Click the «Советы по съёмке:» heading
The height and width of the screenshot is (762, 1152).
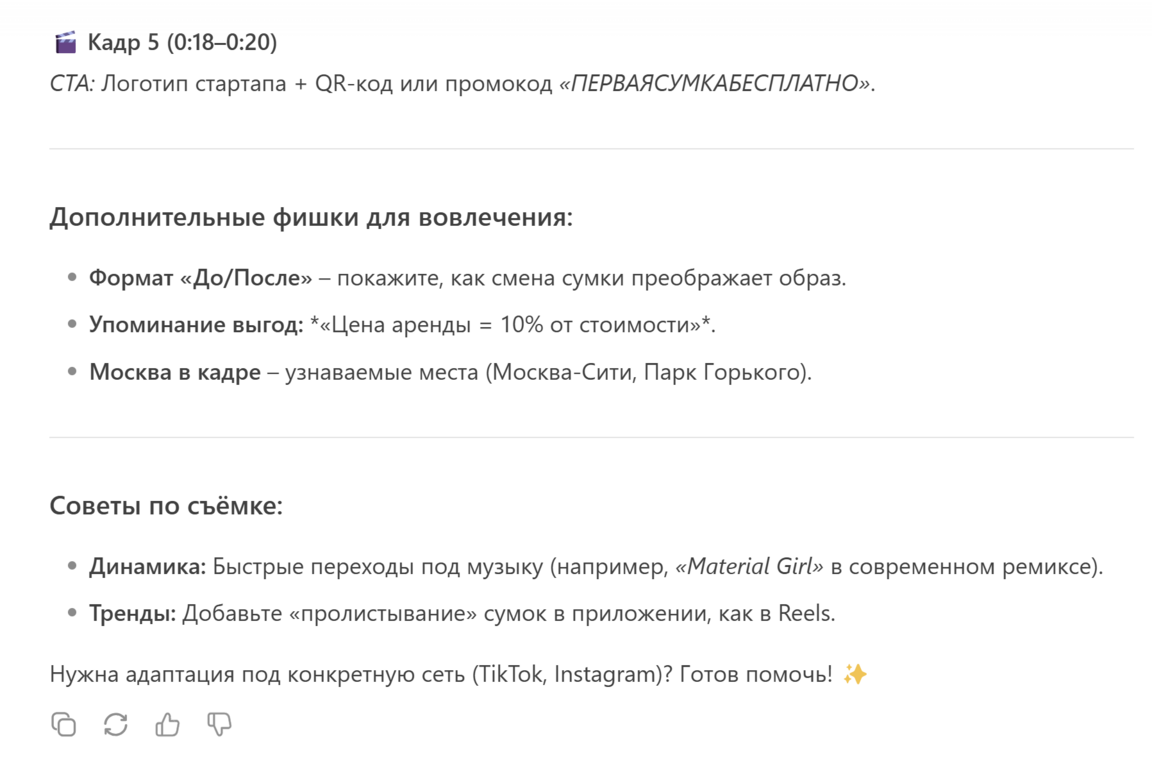[166, 506]
